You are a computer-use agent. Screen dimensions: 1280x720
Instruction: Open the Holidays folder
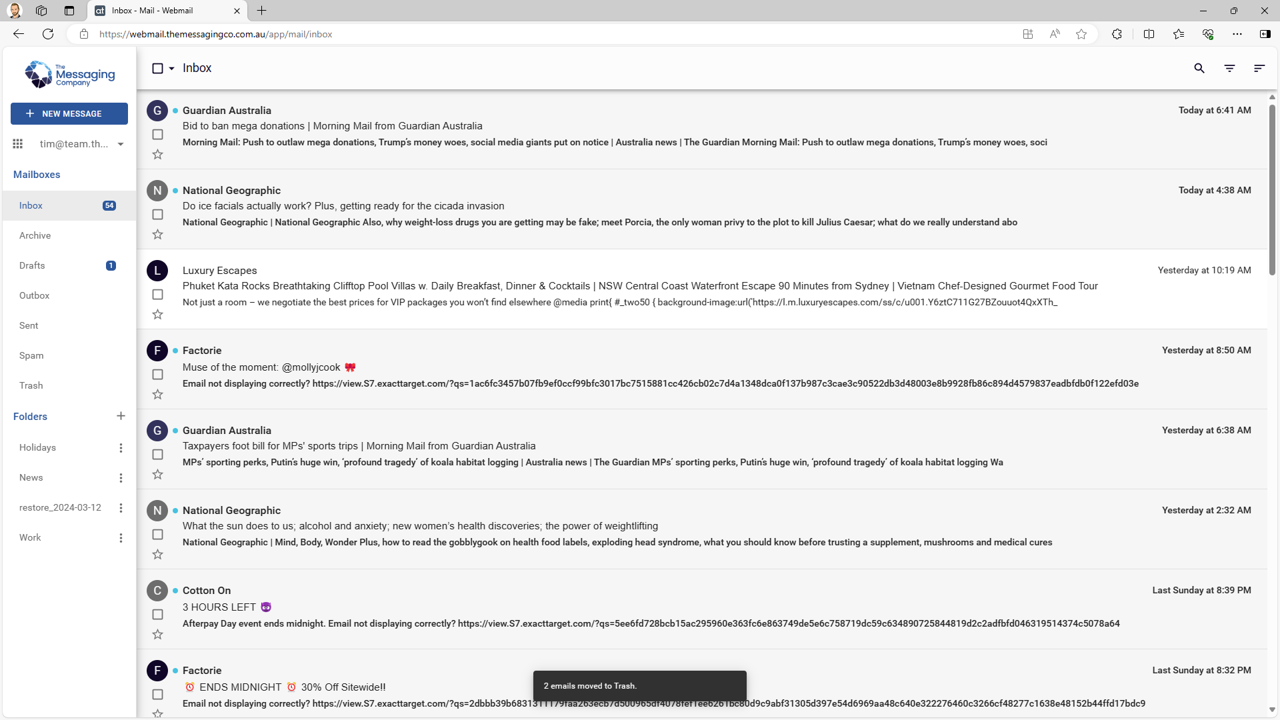37,448
